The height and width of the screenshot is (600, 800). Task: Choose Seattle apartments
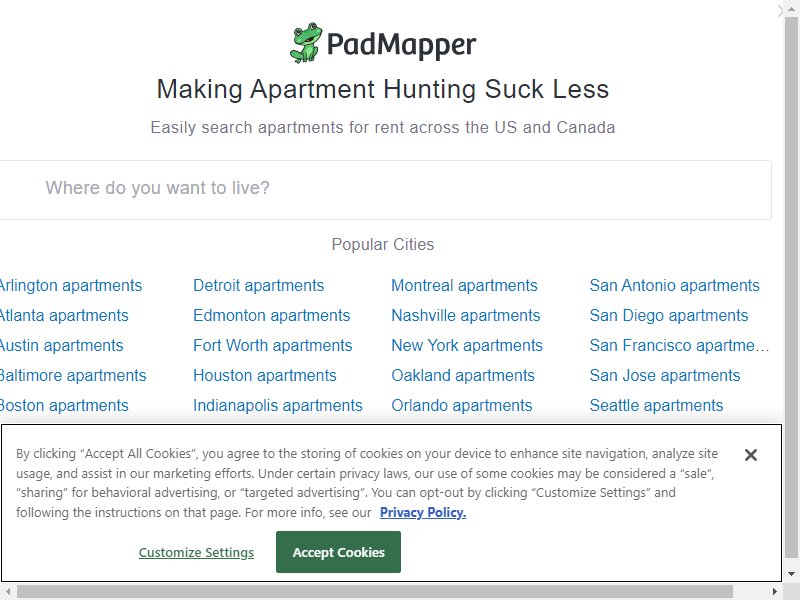point(657,406)
